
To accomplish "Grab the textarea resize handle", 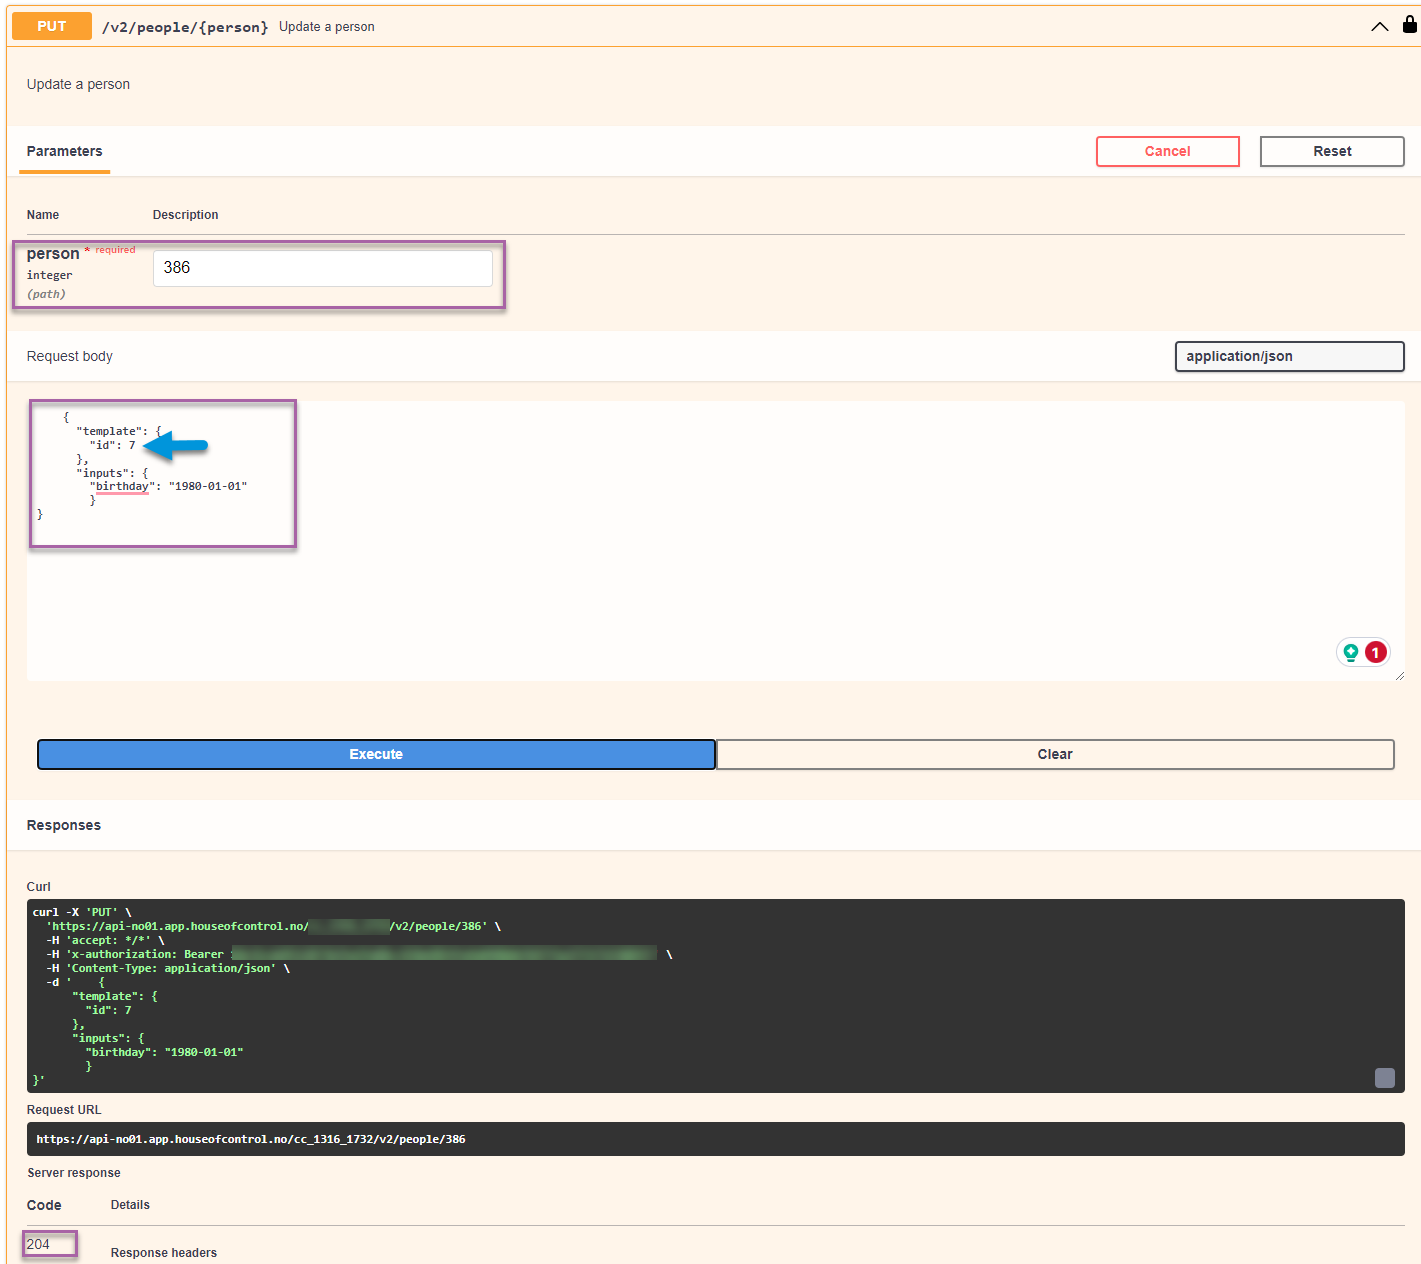I will click(1399, 675).
